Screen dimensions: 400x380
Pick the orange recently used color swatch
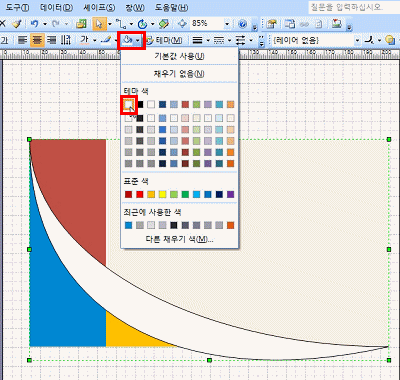[x=231, y=226]
